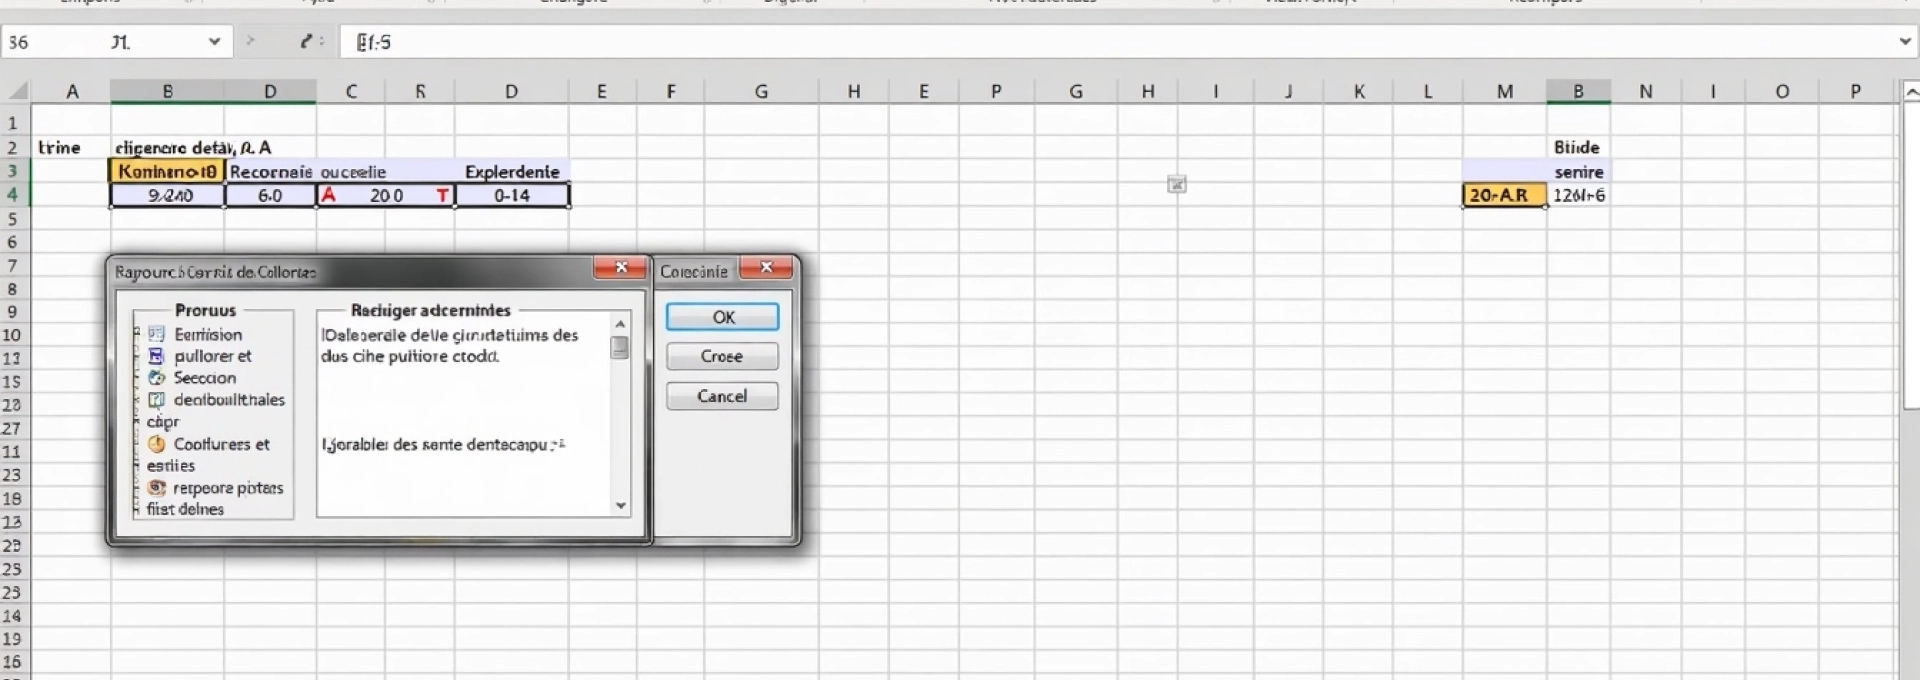Image resolution: width=1920 pixels, height=680 pixels.
Task: Select the cell containing 6.0
Action: (270, 195)
